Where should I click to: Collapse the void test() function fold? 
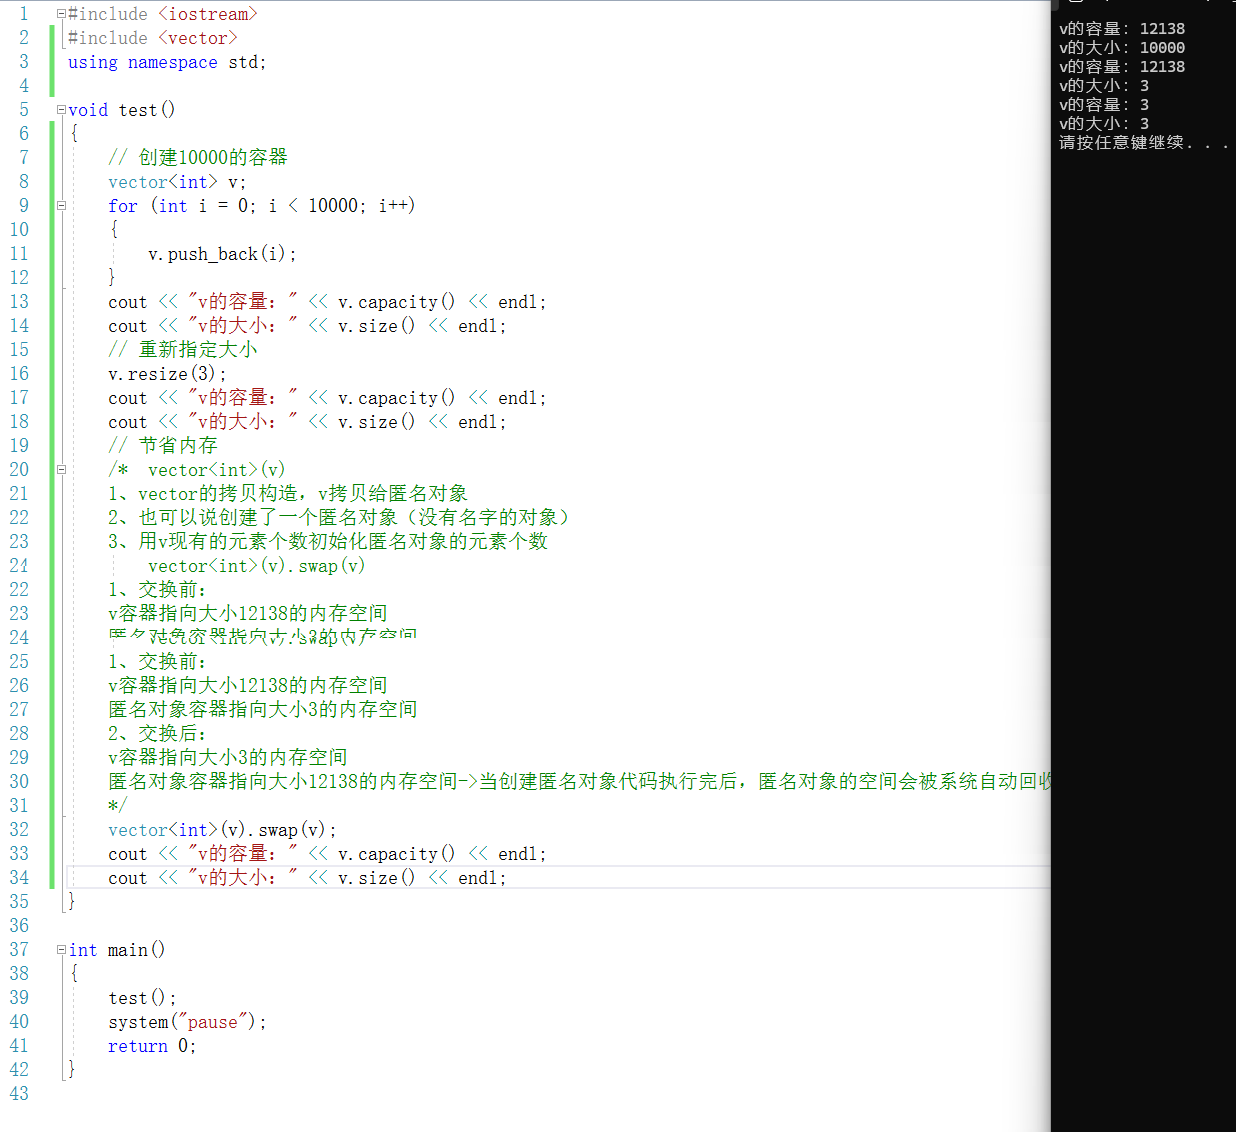point(61,110)
